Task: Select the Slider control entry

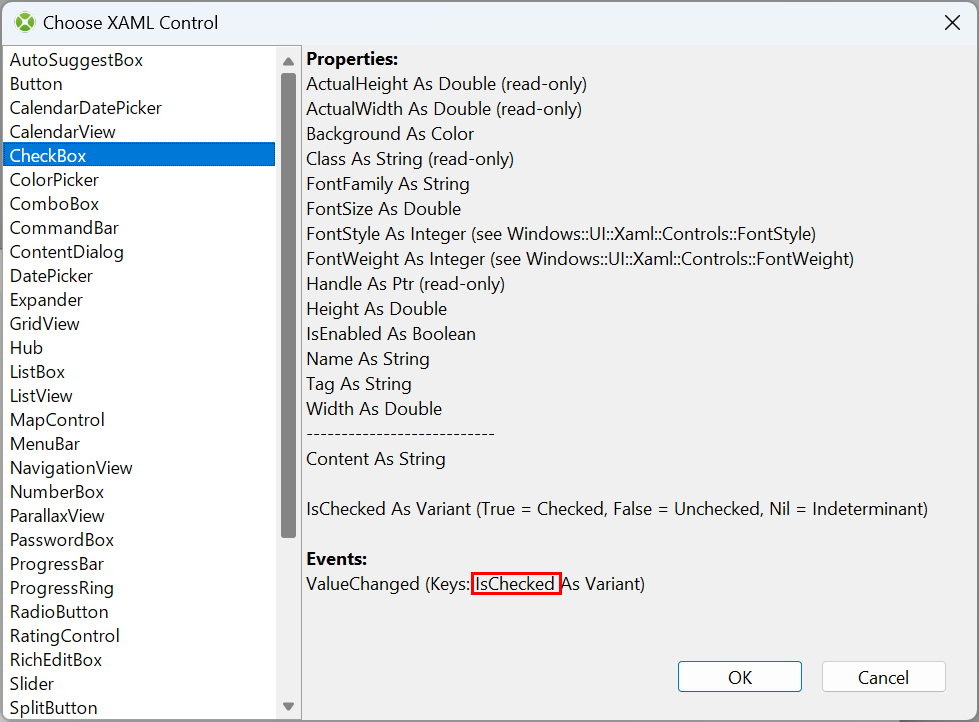Action: (139, 684)
